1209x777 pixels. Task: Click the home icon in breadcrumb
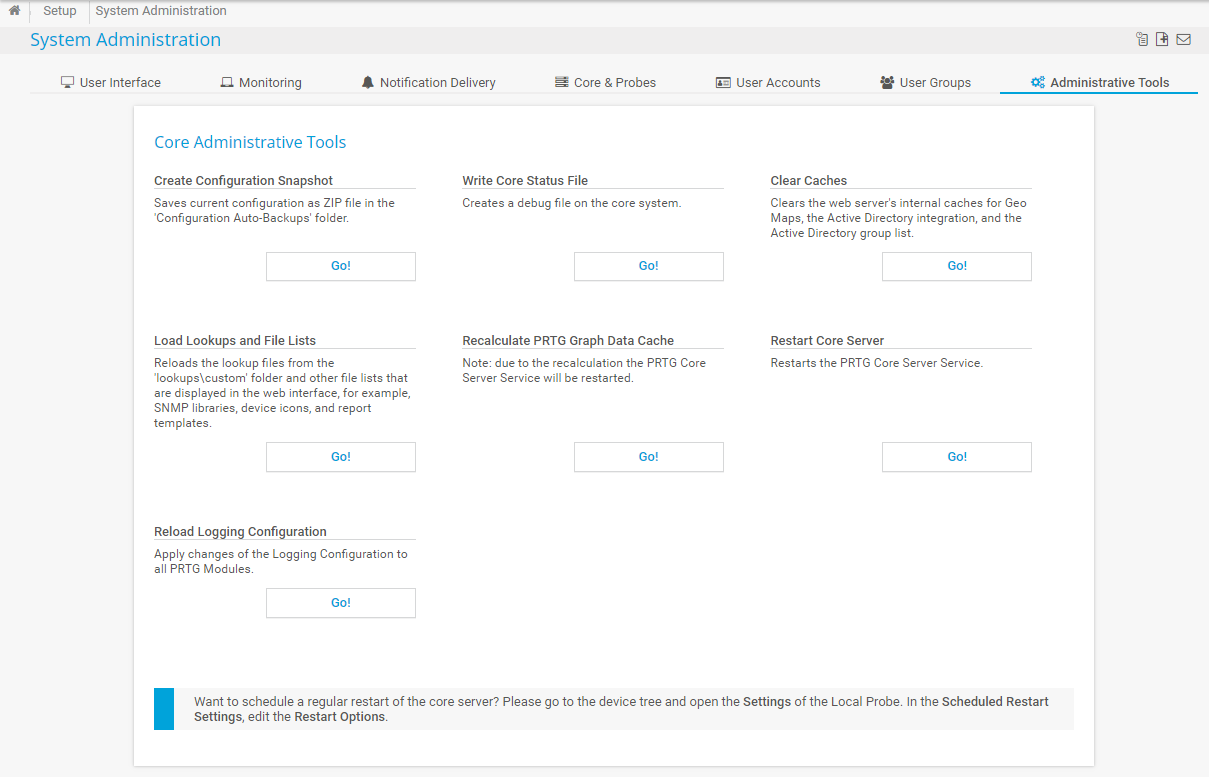pos(14,11)
